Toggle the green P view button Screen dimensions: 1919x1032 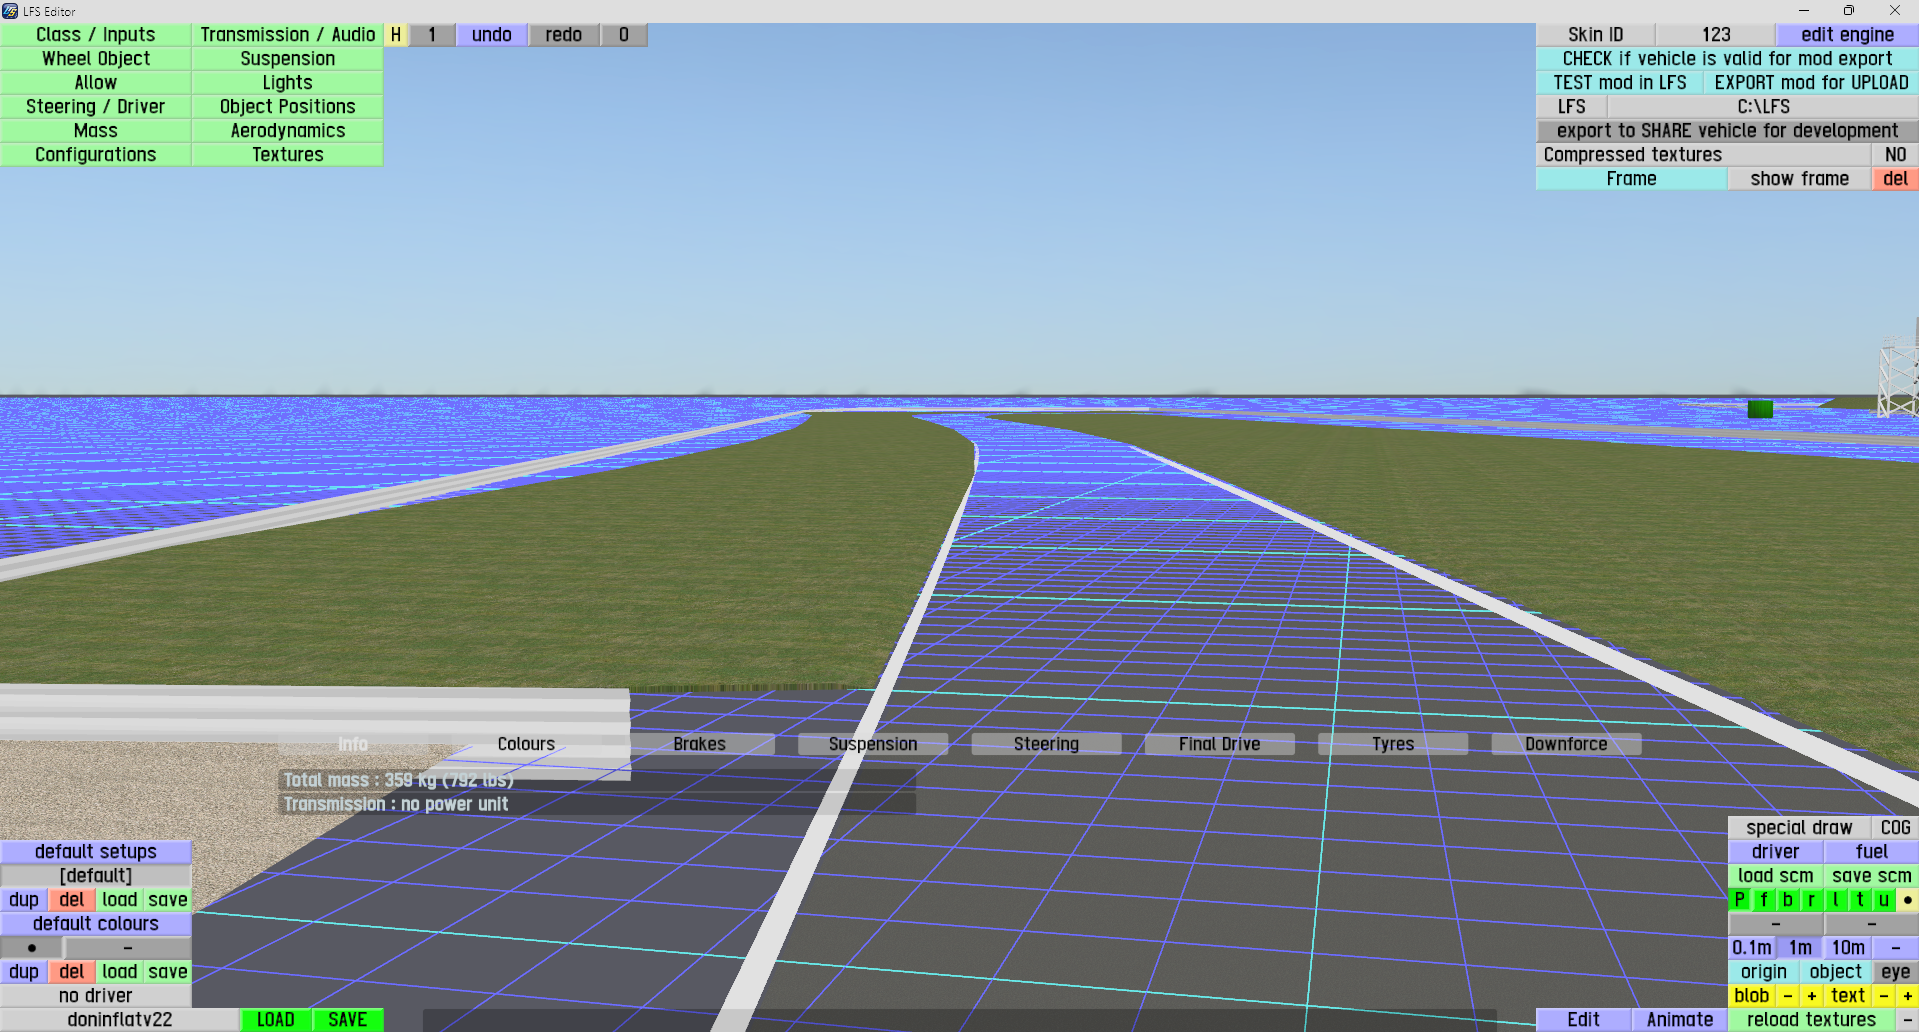pos(1740,900)
